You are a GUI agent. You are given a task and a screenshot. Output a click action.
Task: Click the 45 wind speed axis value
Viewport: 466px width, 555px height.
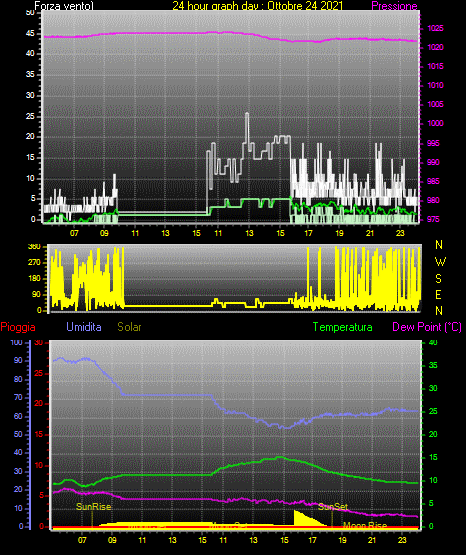click(30, 34)
